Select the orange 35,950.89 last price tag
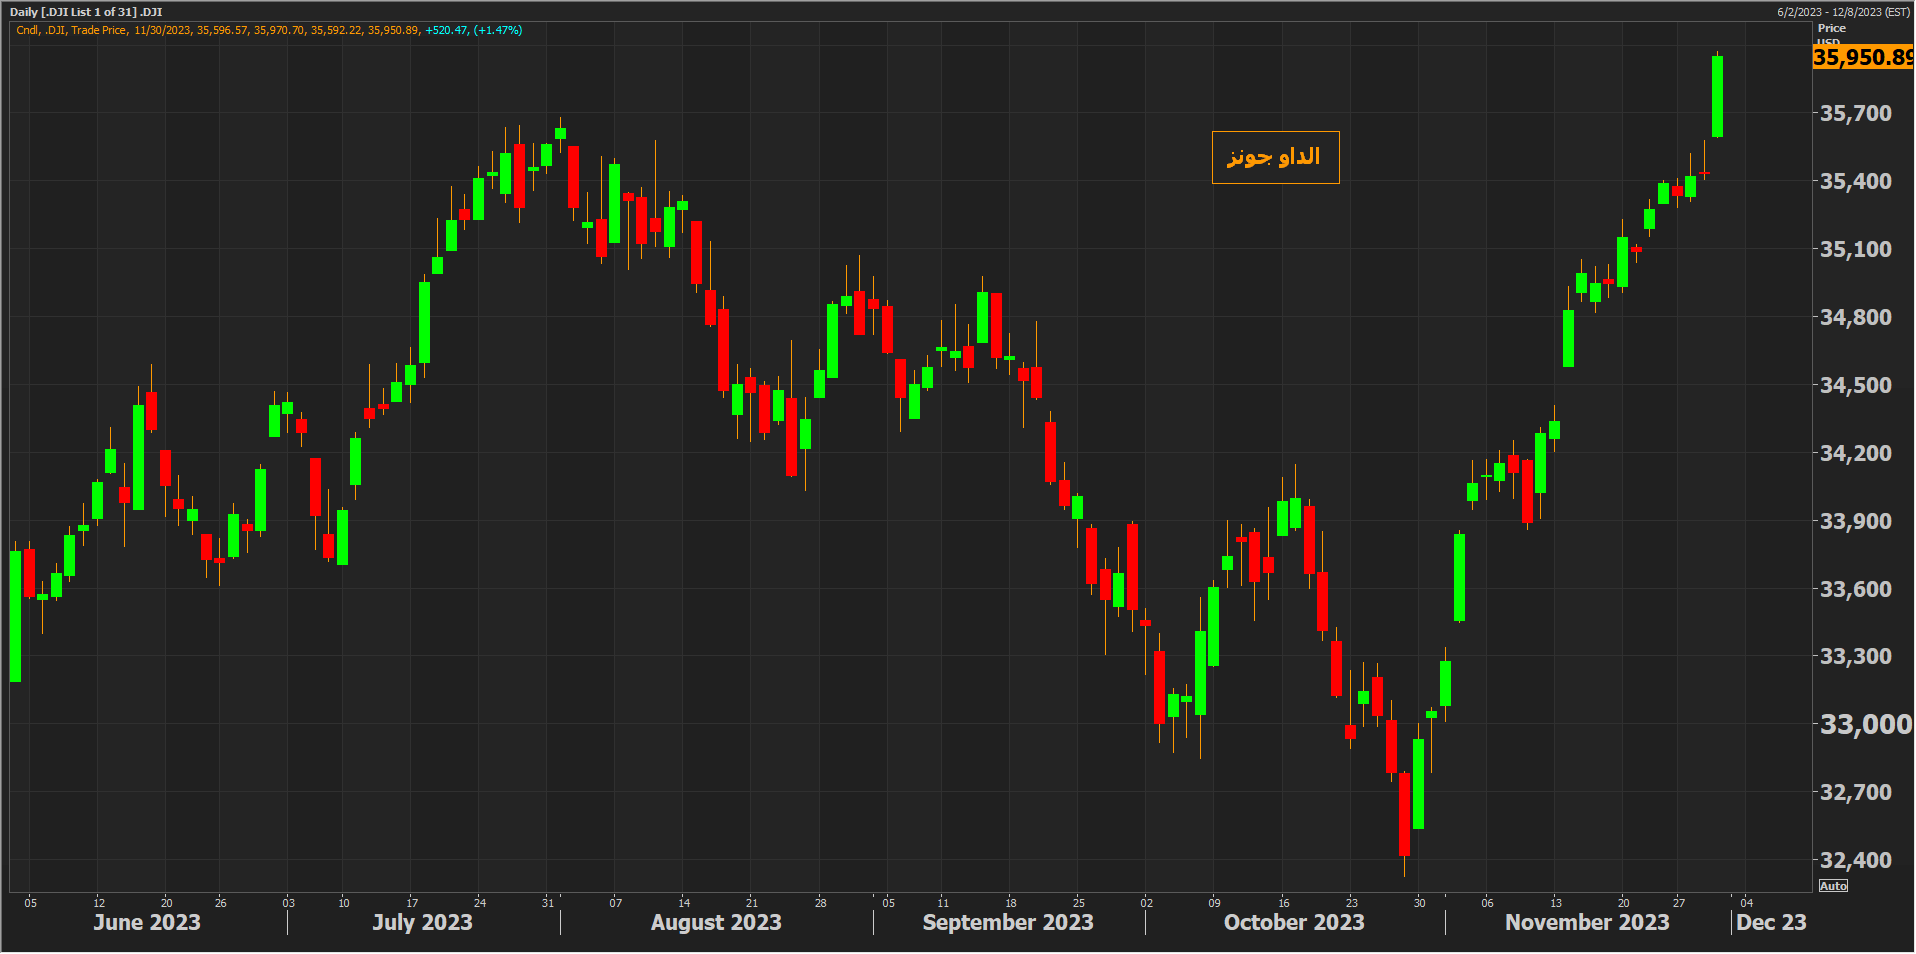Screen dimensions: 1916x954 (x=1862, y=58)
